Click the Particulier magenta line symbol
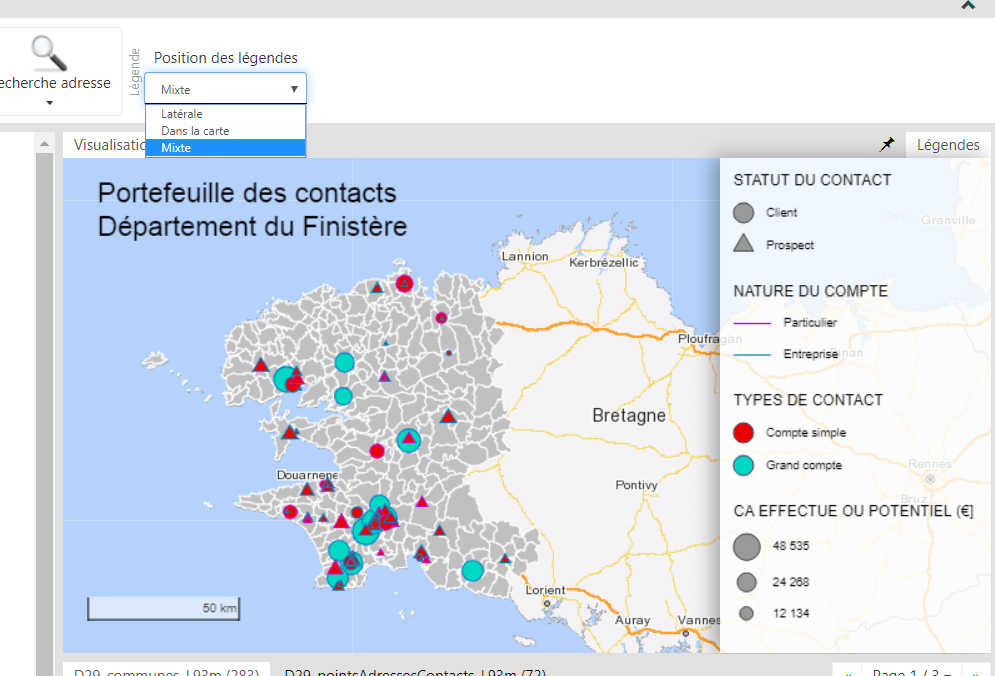995x676 pixels. (752, 323)
